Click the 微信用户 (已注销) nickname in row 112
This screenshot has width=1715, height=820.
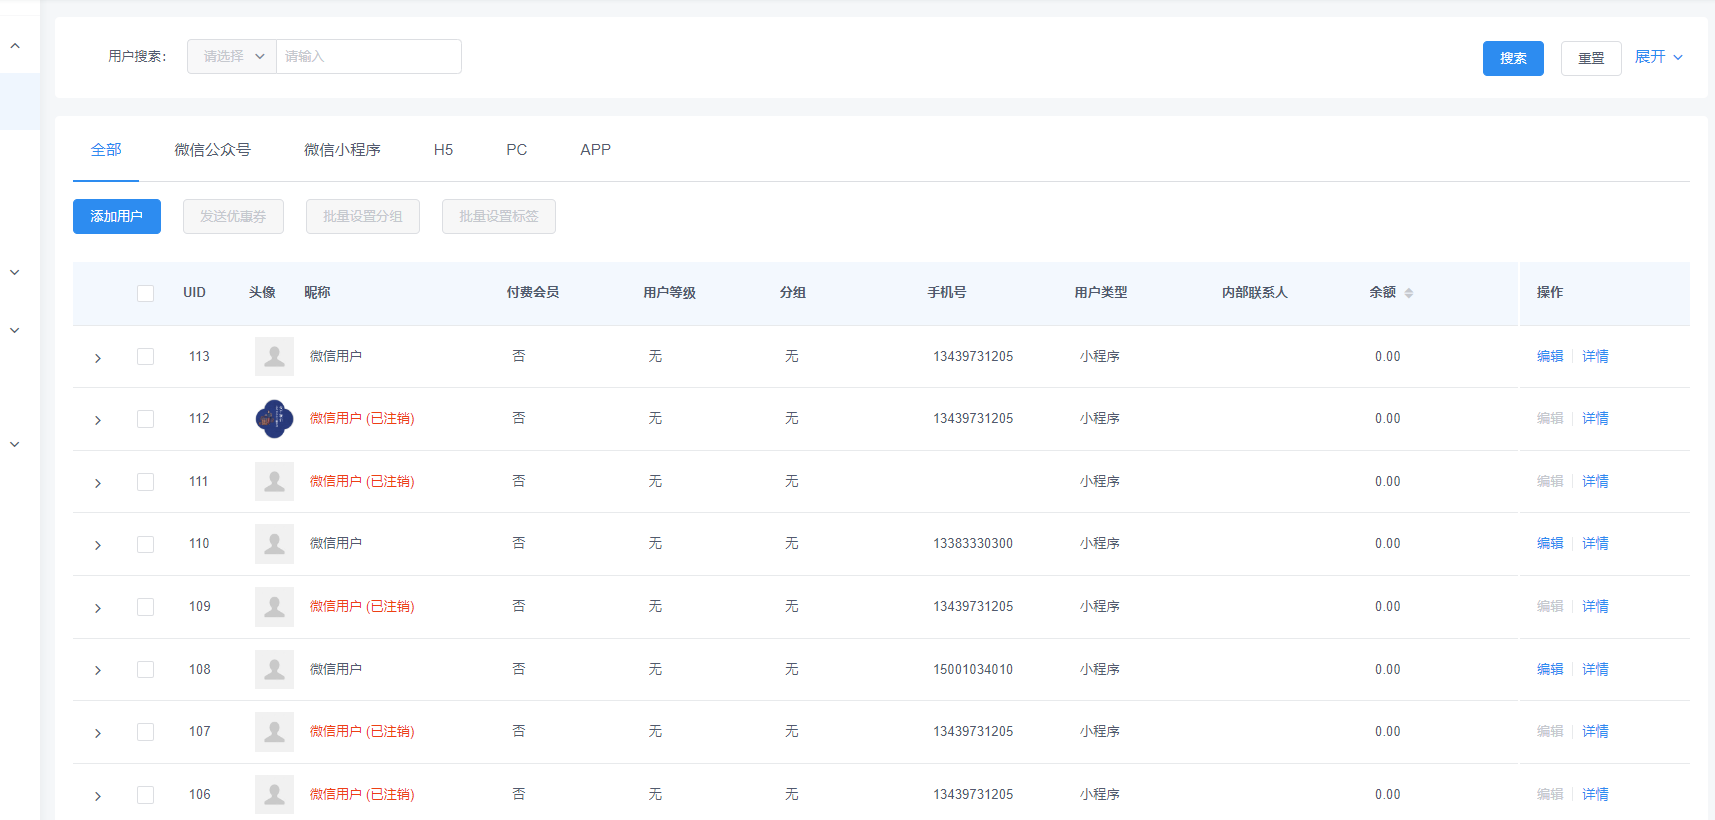(362, 419)
